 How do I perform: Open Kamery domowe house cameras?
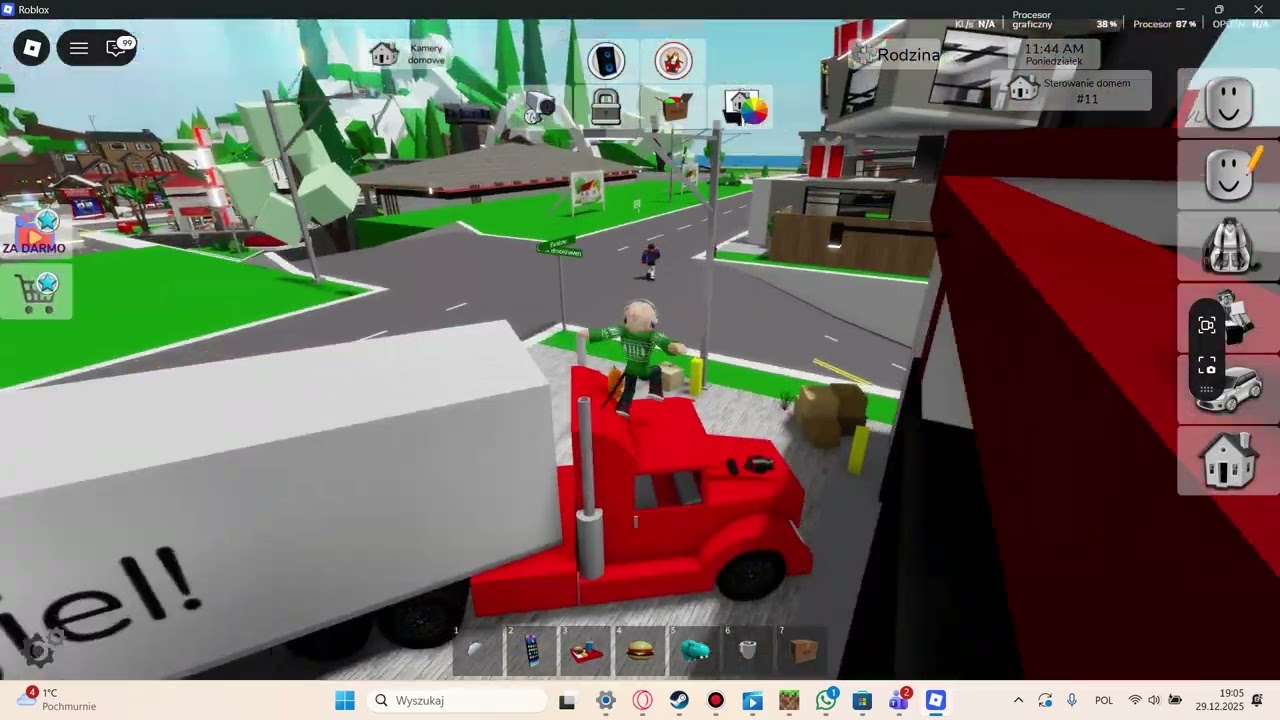point(408,54)
